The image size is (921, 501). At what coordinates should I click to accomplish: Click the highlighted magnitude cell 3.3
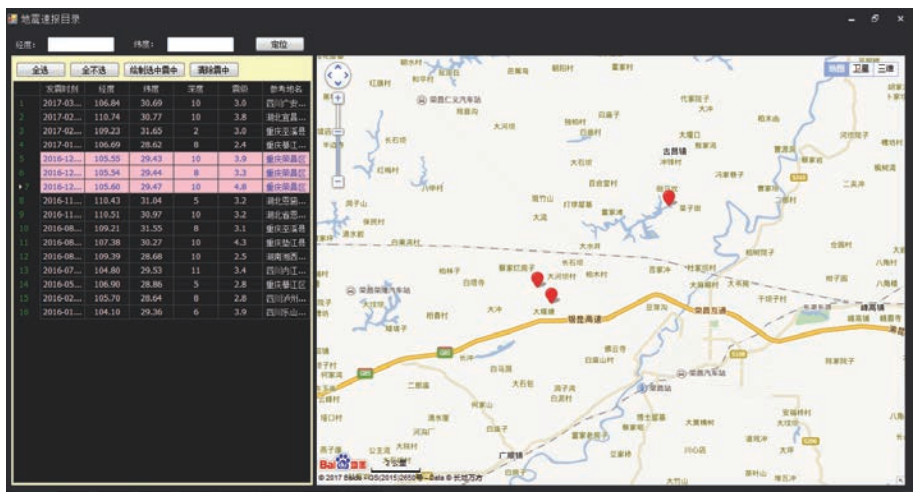click(240, 173)
